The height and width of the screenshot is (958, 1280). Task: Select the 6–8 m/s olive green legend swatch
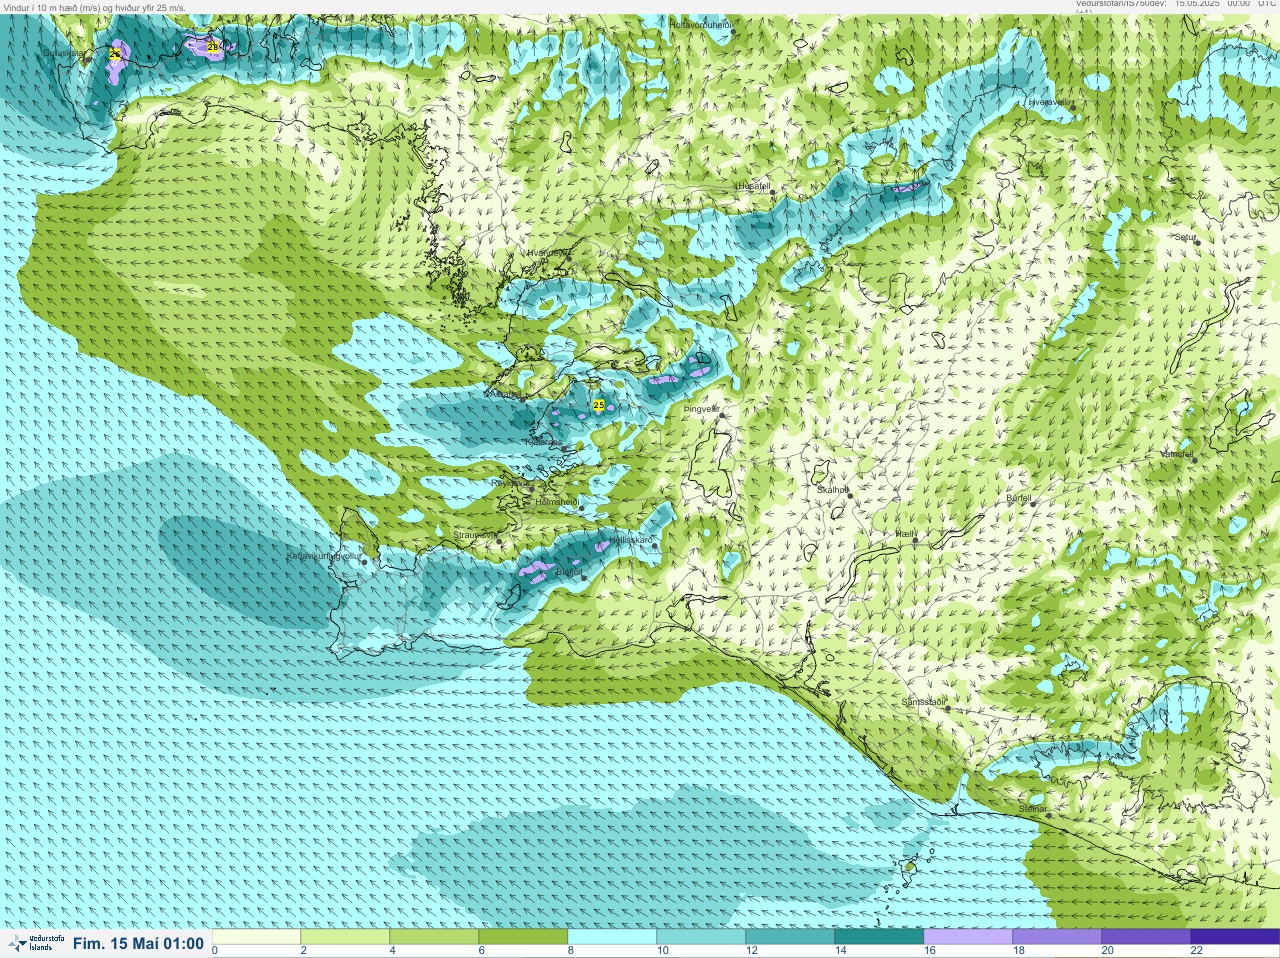coord(523,937)
